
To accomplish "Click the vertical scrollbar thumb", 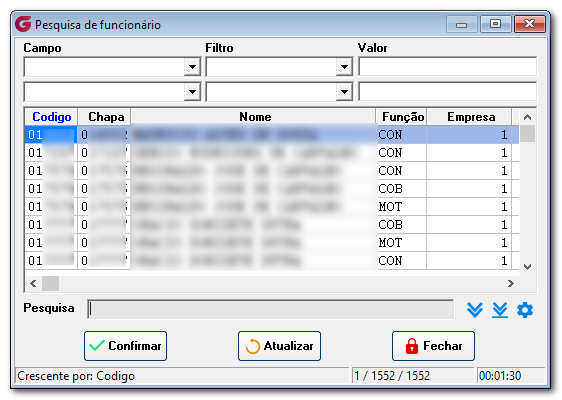I will (x=527, y=134).
